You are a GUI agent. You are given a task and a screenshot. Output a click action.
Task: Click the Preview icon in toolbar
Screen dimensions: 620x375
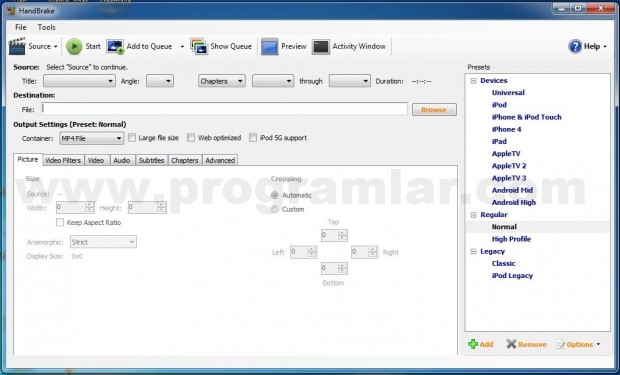point(269,46)
